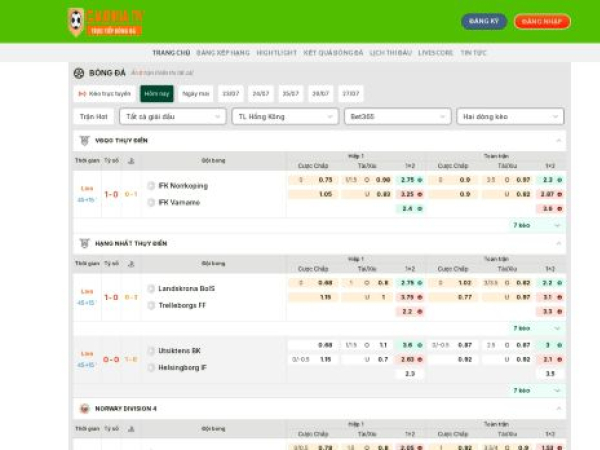The width and height of the screenshot is (600, 450).
Task: Click the VĐQG Thụy Điển league icon
Action: (84, 140)
